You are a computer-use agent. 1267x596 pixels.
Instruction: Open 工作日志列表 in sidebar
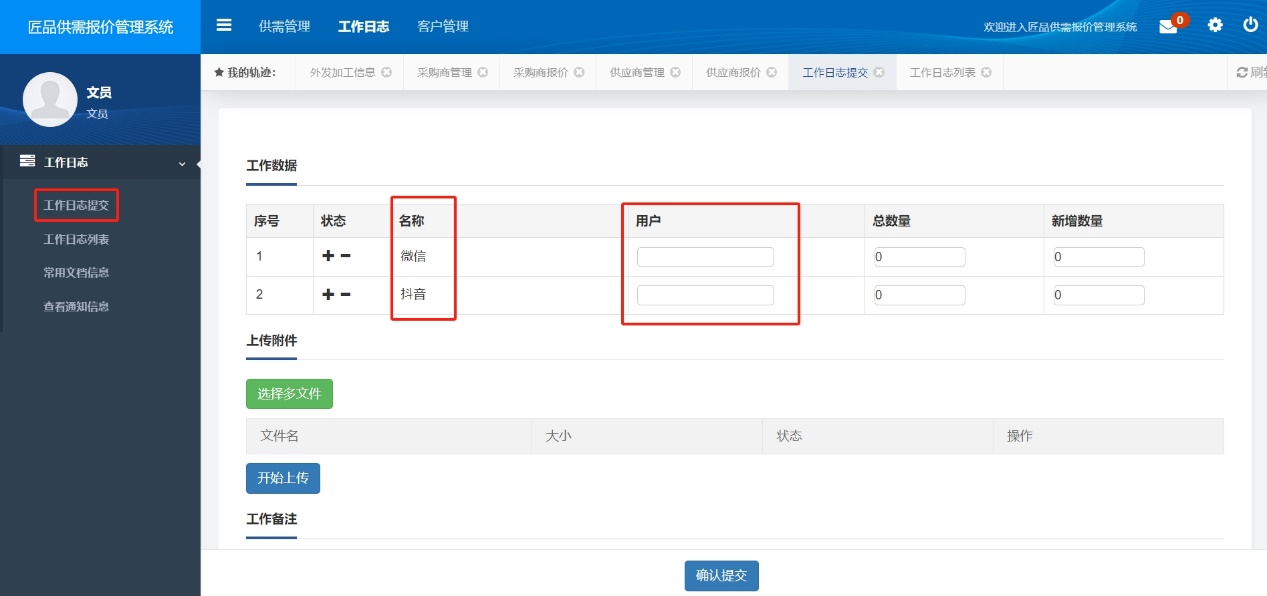click(76, 240)
